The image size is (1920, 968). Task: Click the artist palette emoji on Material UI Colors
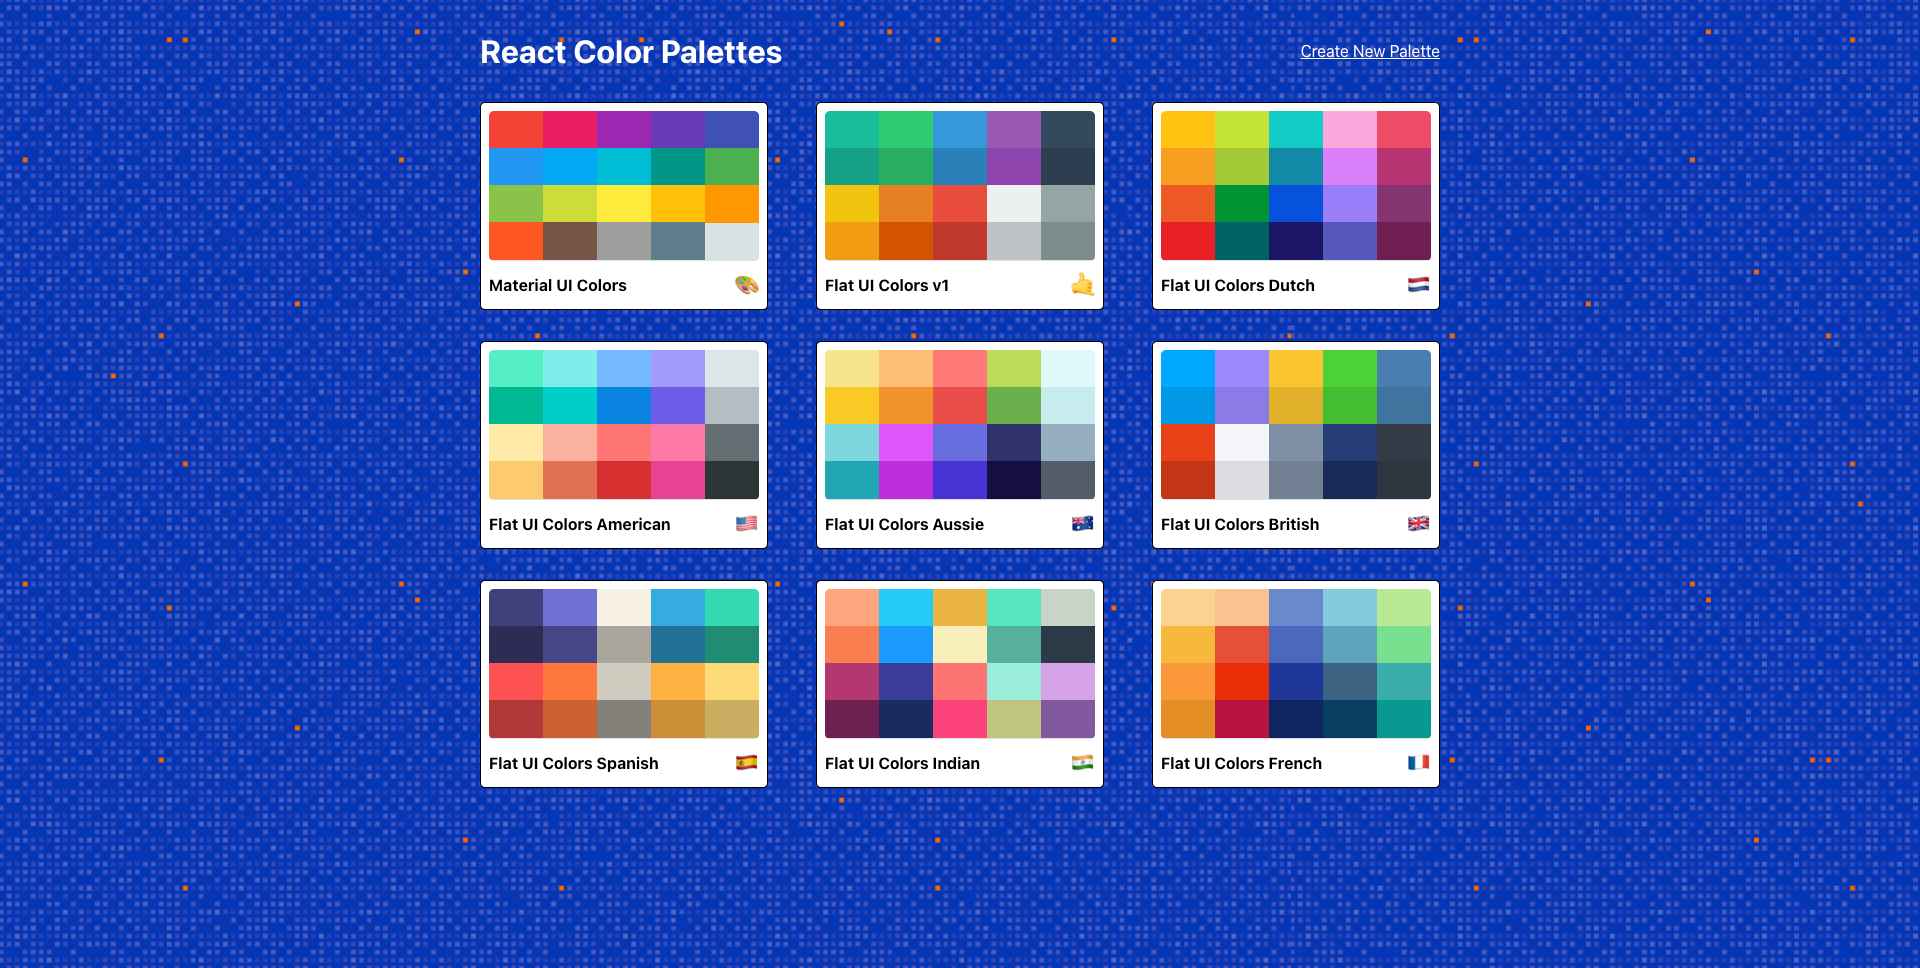click(x=747, y=285)
